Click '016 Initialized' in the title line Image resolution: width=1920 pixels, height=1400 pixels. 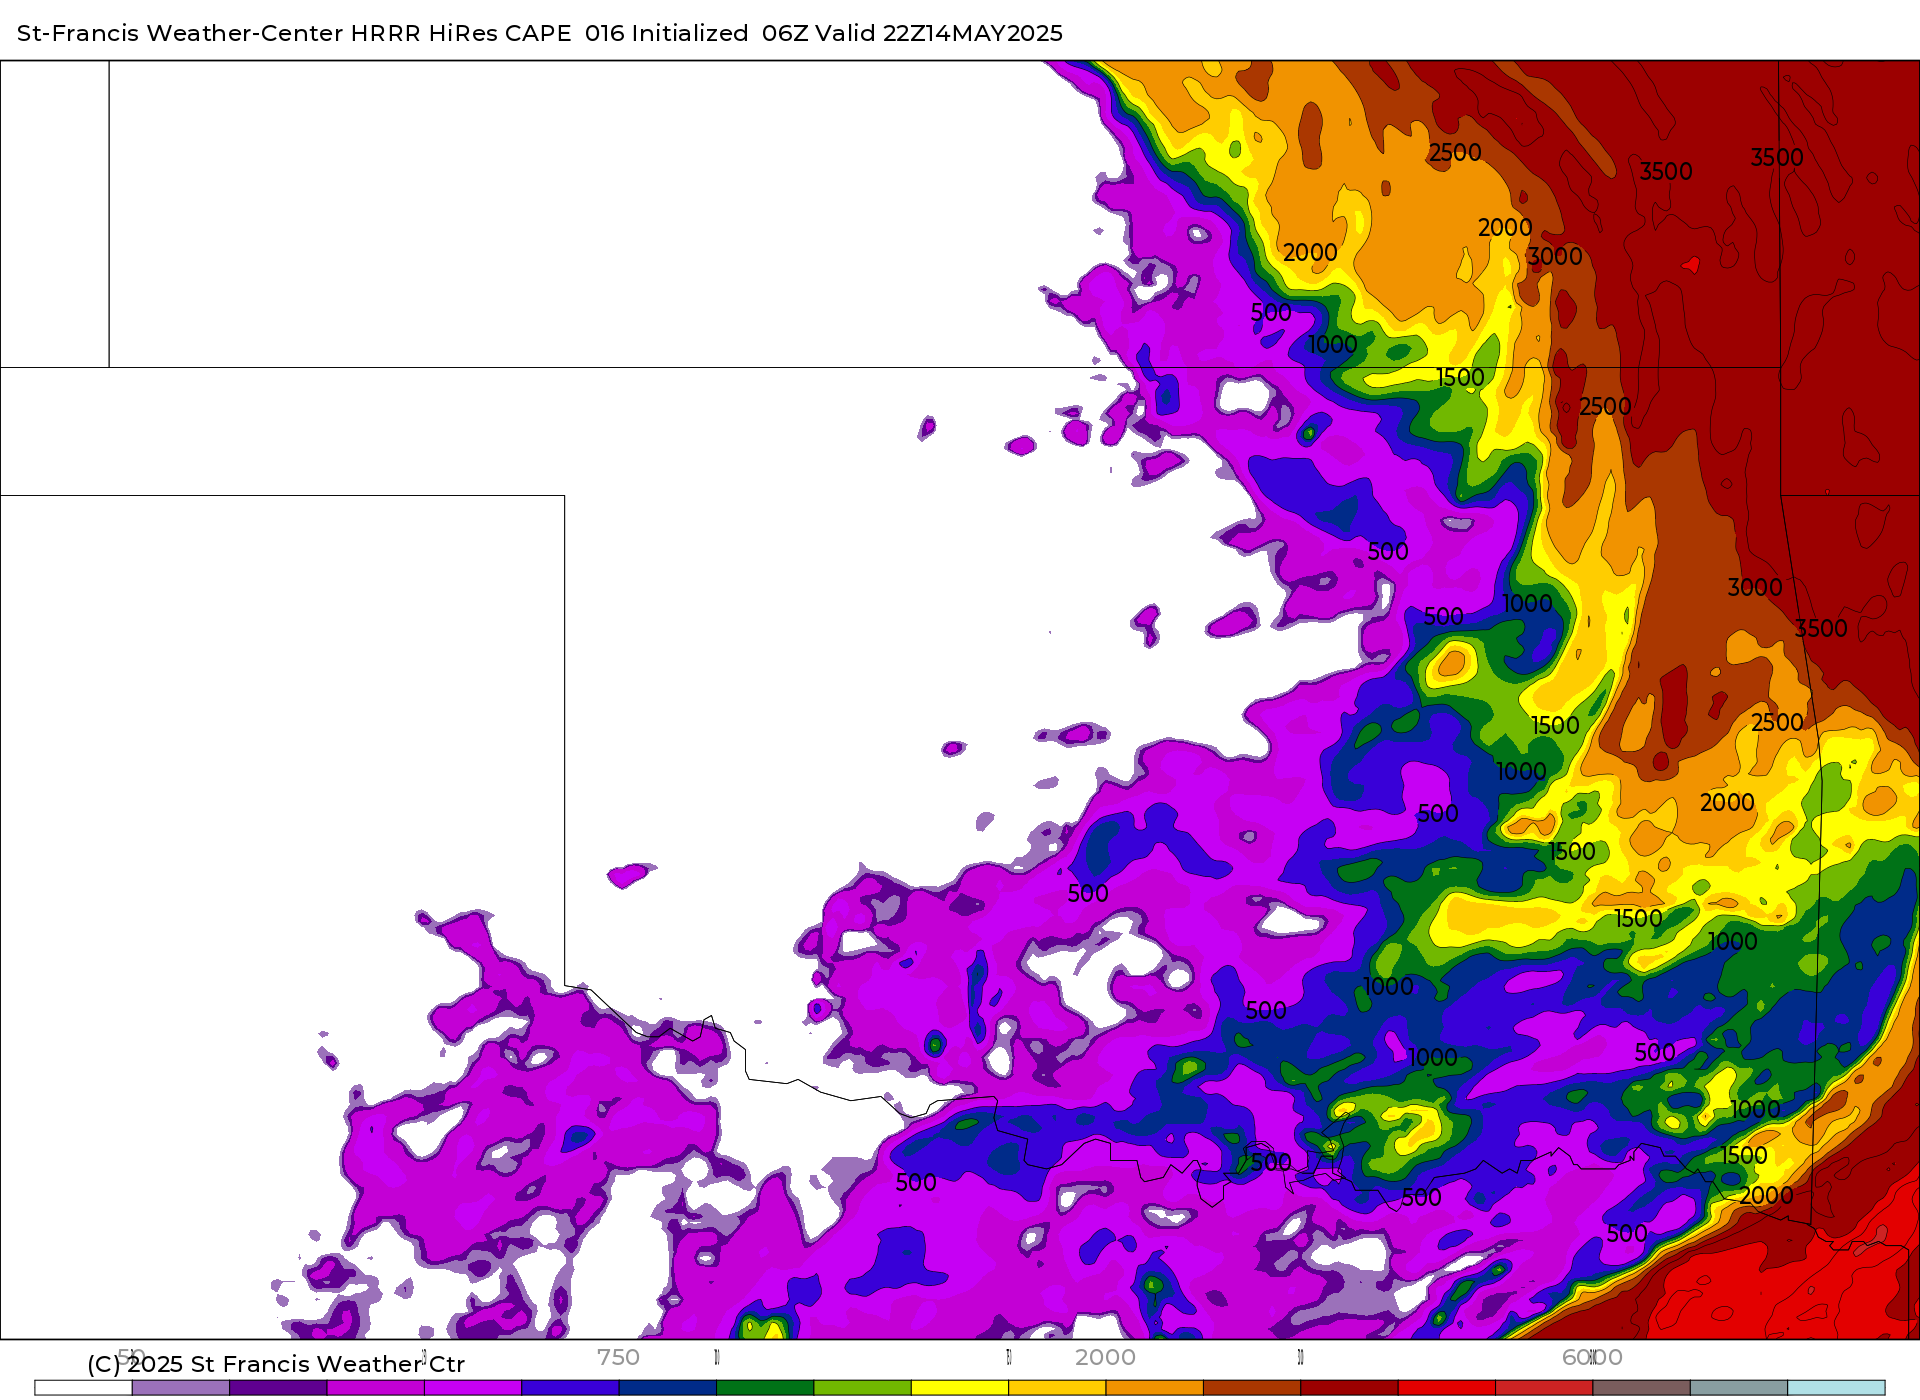pyautogui.click(x=667, y=33)
